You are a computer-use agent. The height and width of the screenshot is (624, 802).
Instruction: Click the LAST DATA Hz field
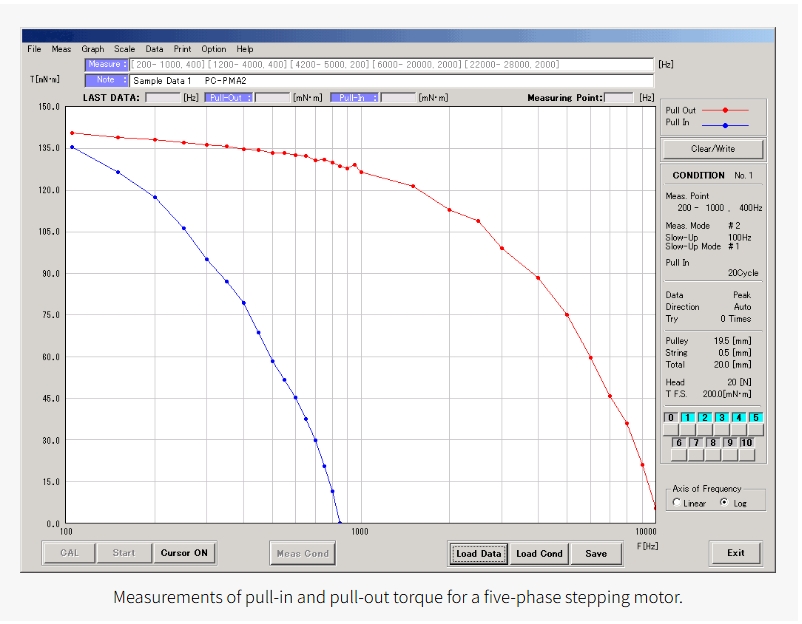coord(163,98)
